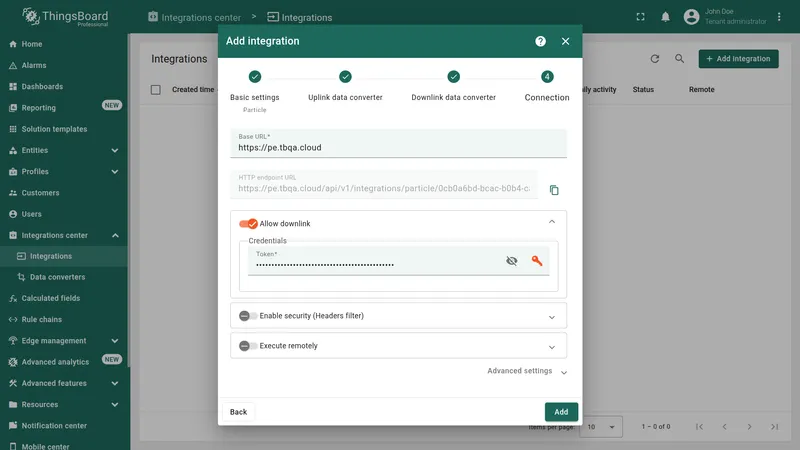Click the orange key icon in Token field
This screenshot has height=450, width=800.
537,261
